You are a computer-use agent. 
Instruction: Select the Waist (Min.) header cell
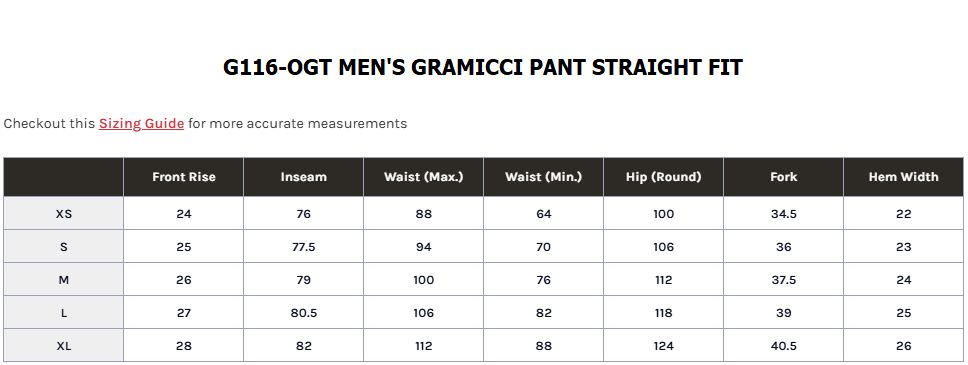pos(543,177)
